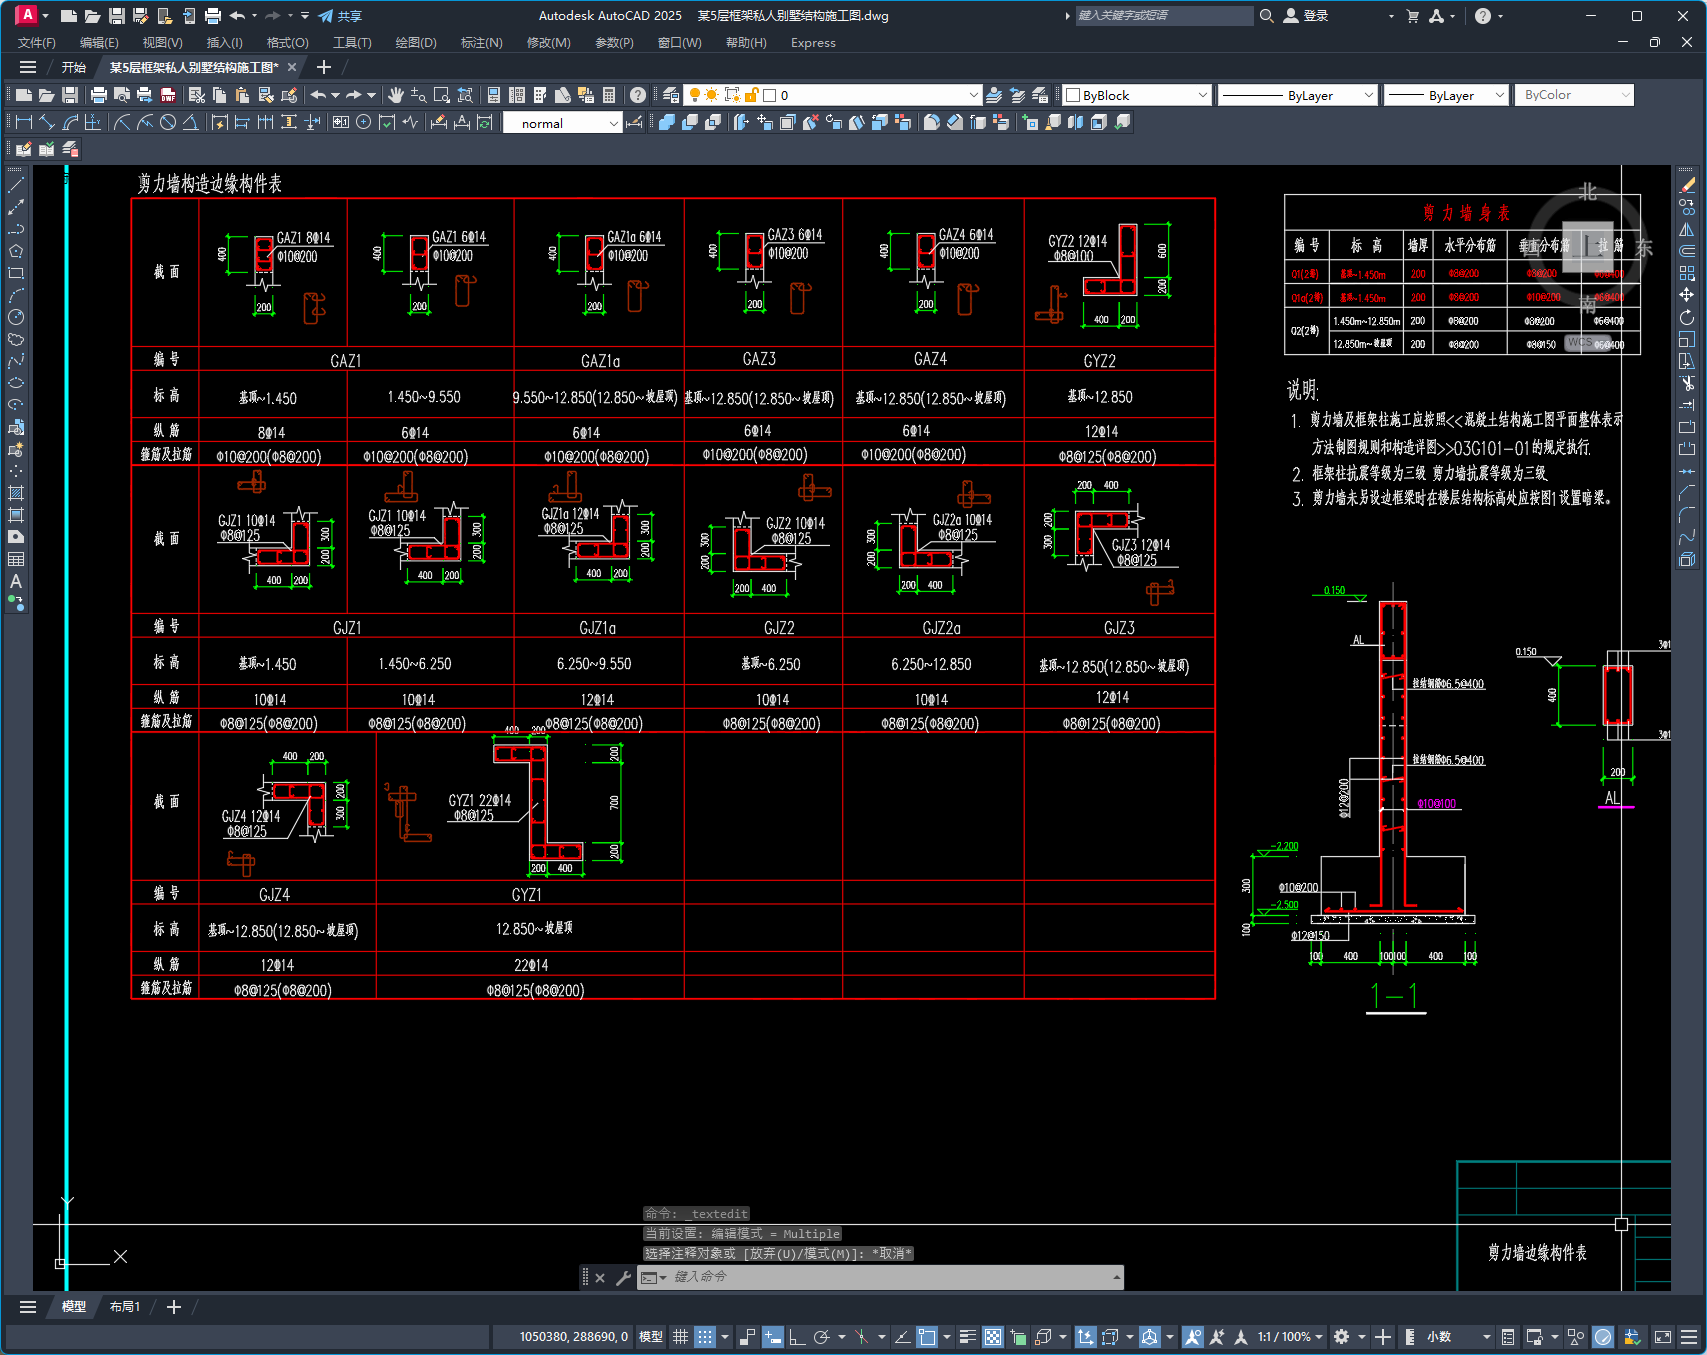Click the Customization wrench icon in command line

click(623, 1277)
